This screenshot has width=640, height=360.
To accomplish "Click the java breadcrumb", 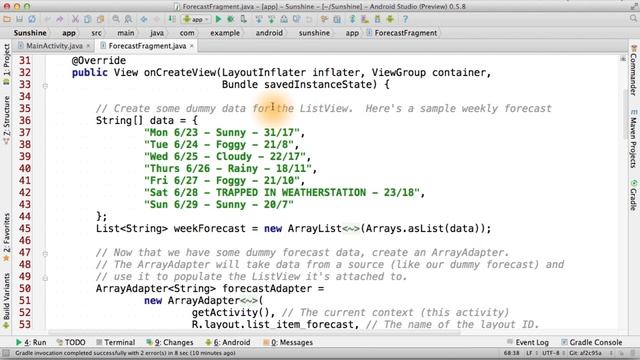I will [157, 33].
